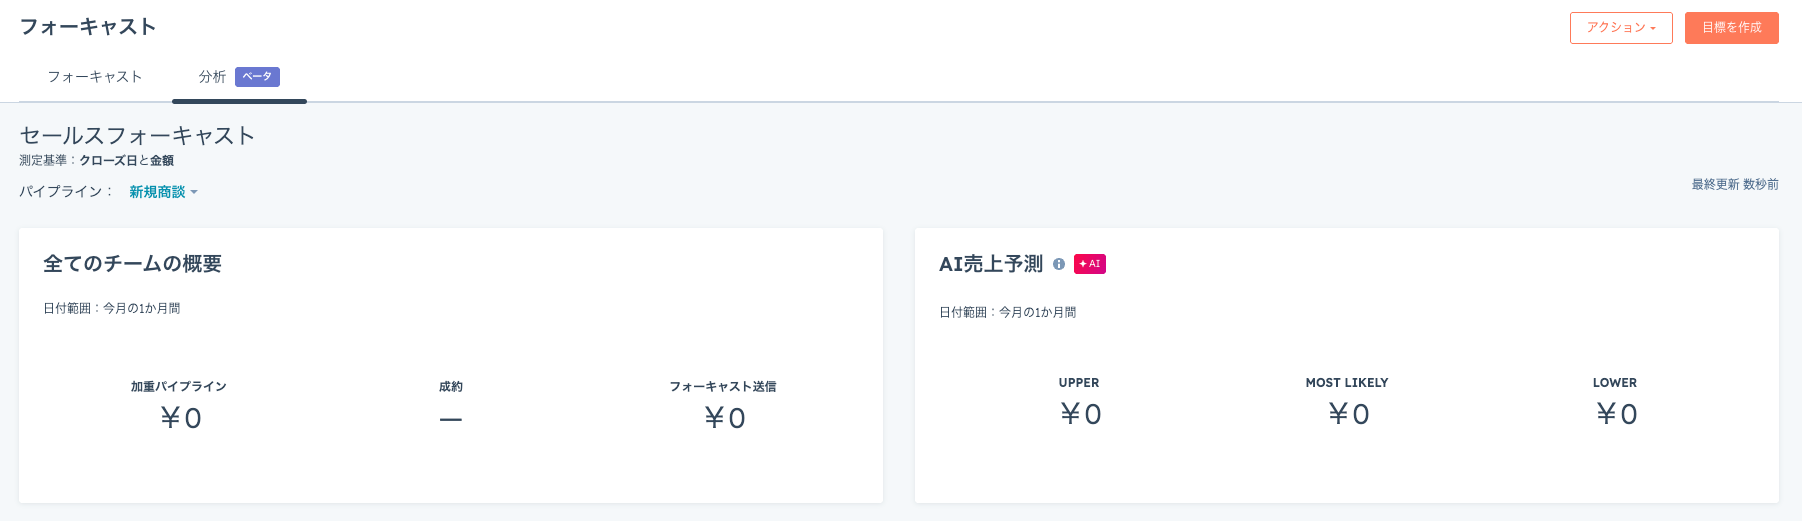This screenshot has width=1802, height=521.
Task: Click the 最終更新 数秒前 timestamp
Action: 1735,185
